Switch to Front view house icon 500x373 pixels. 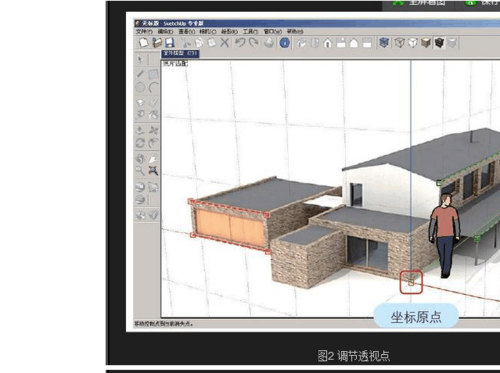(x=328, y=43)
